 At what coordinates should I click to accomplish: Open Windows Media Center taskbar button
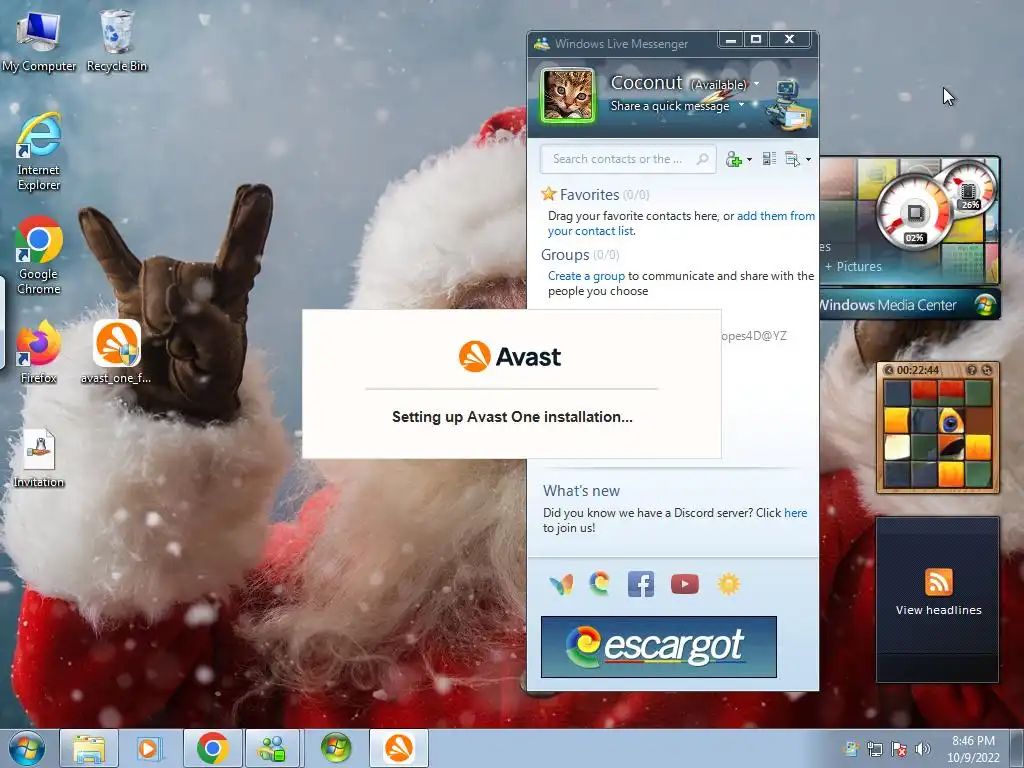[336, 748]
